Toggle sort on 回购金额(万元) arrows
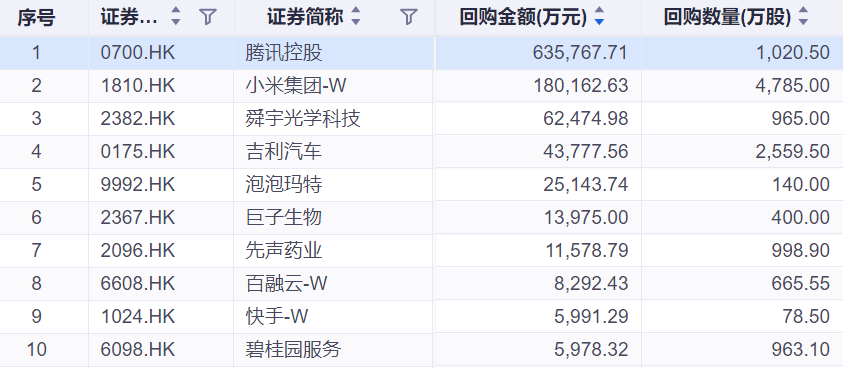Screen dimensions: 843x368 coord(599,17)
